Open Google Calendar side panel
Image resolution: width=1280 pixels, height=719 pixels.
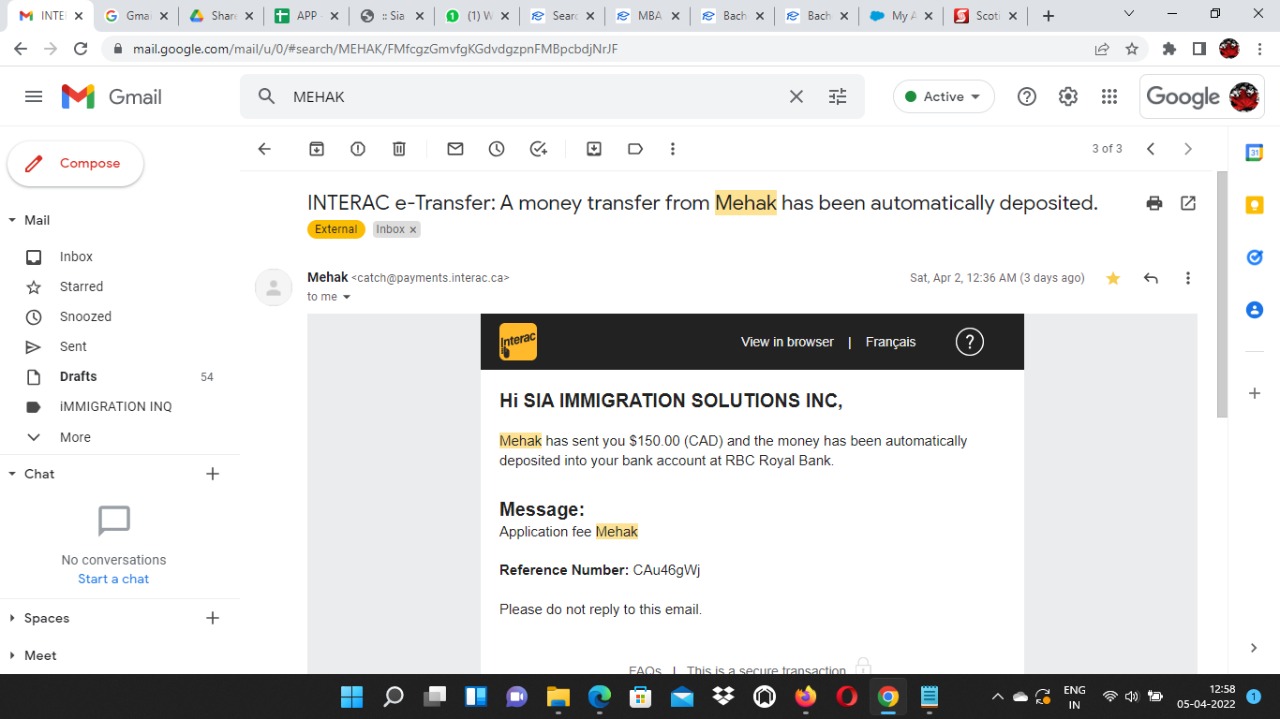coord(1254,153)
